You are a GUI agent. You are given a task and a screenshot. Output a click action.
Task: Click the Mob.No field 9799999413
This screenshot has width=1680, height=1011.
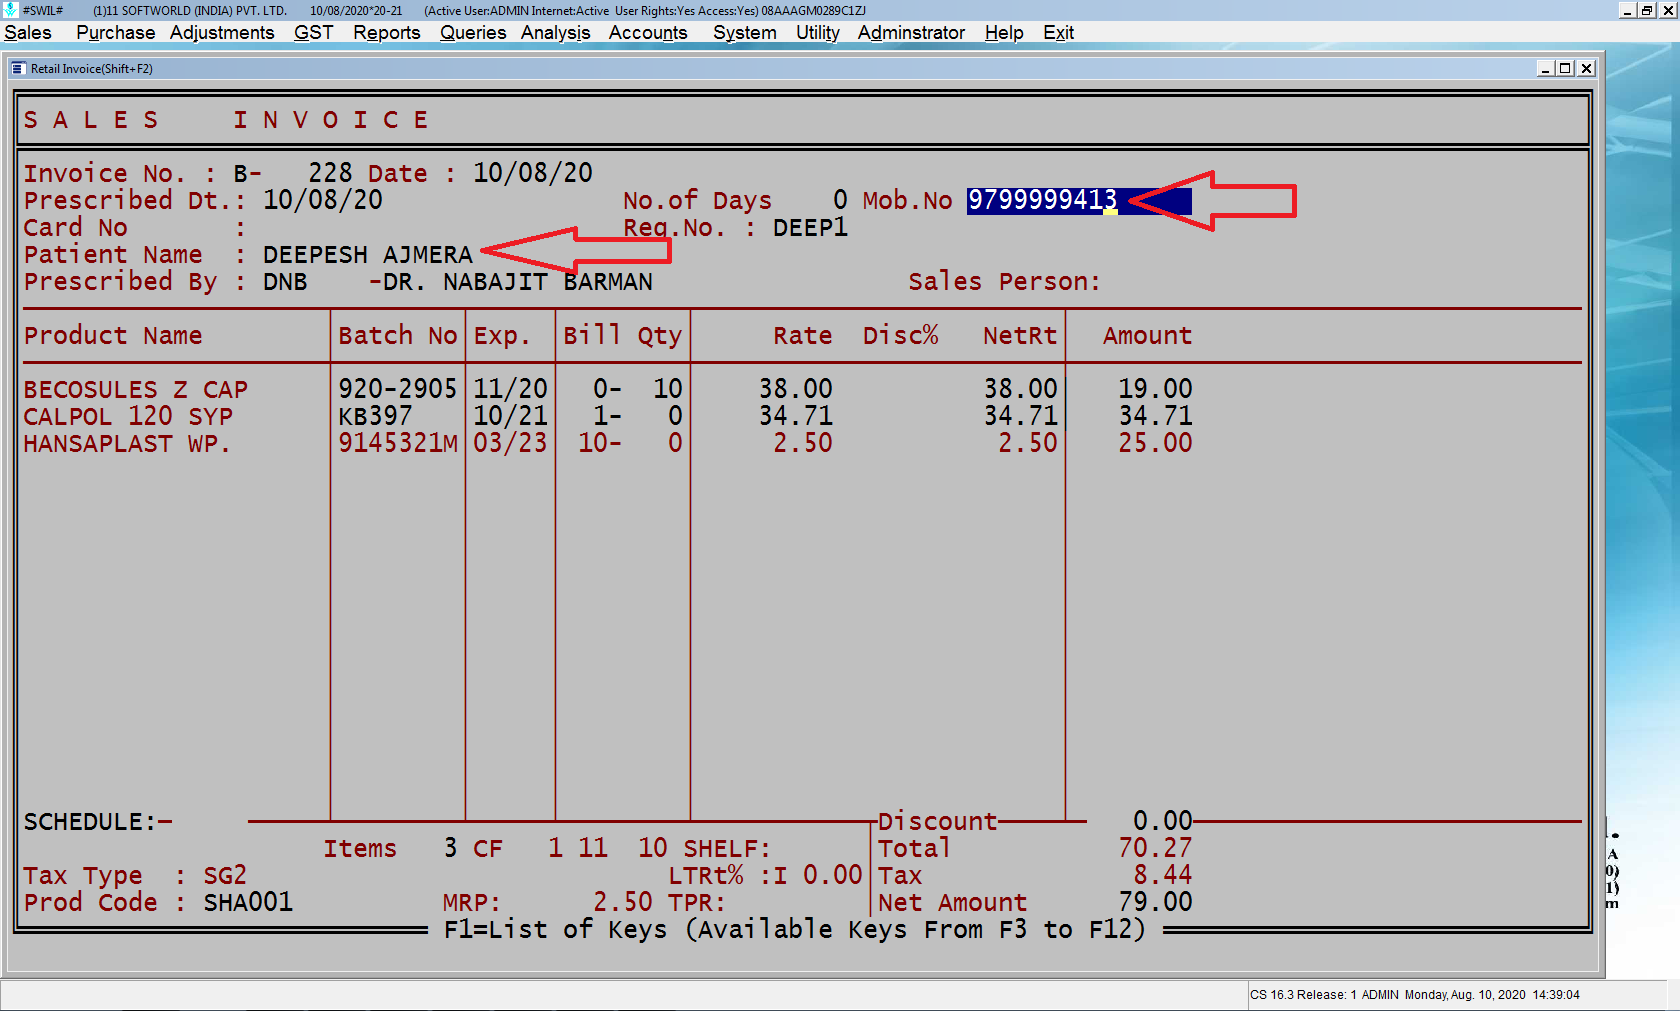point(1079,201)
